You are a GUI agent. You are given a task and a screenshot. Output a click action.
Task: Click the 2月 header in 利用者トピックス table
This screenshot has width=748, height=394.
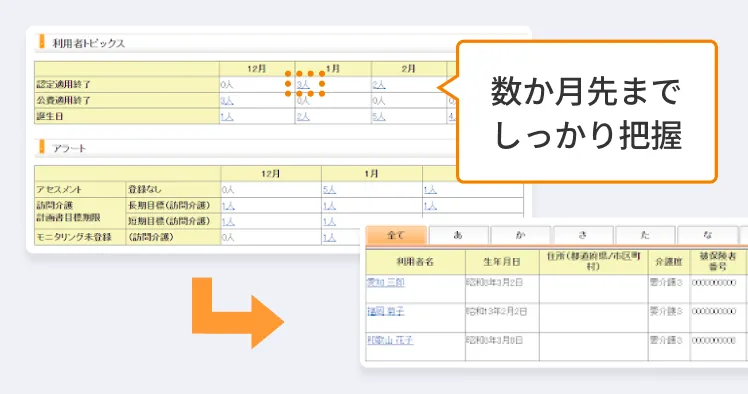point(408,69)
